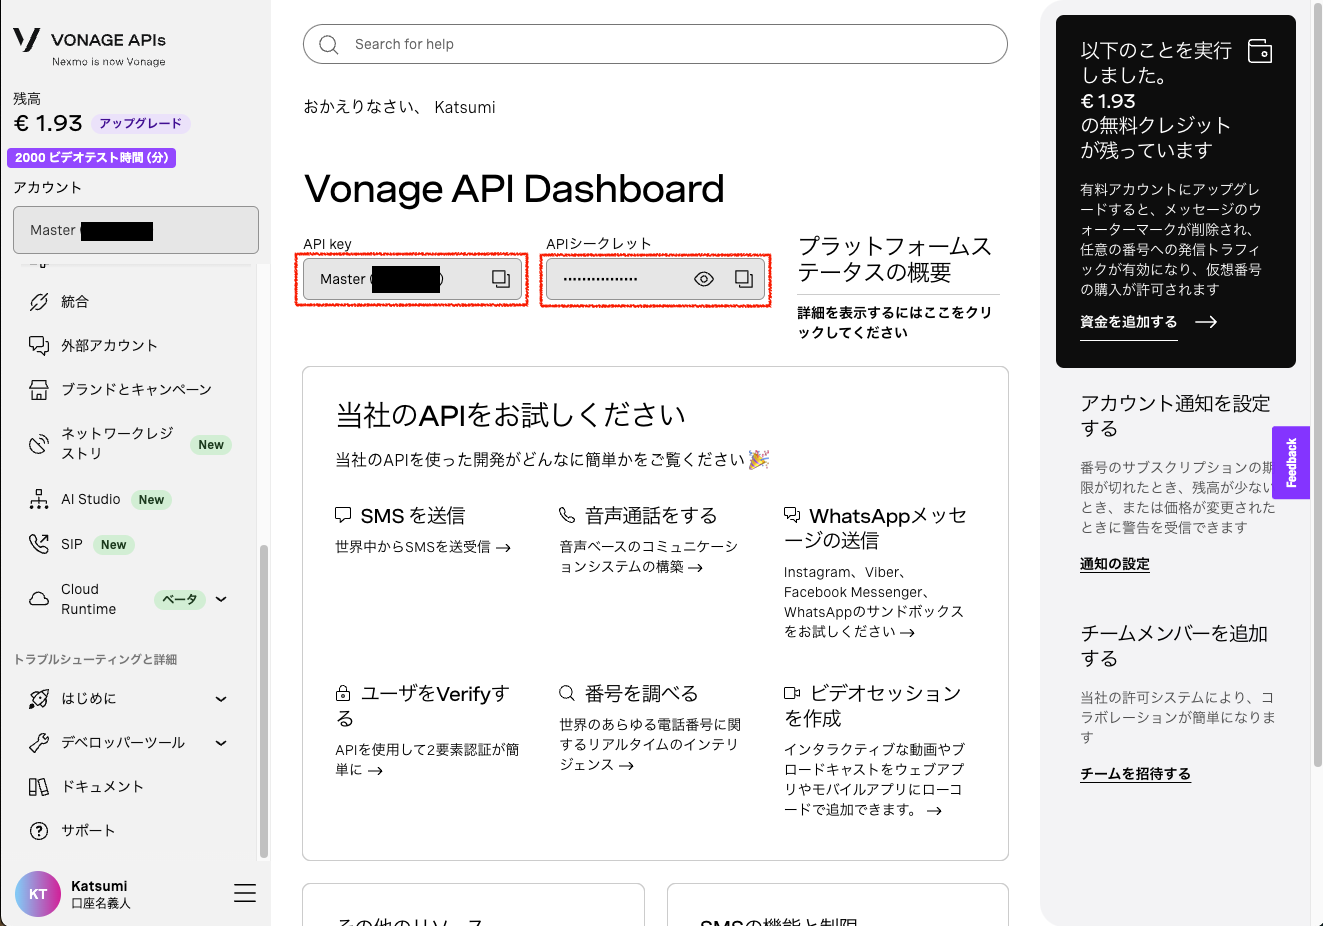Click the ビデオセッション camera icon
Screen dimensions: 1323x926
tap(792, 693)
